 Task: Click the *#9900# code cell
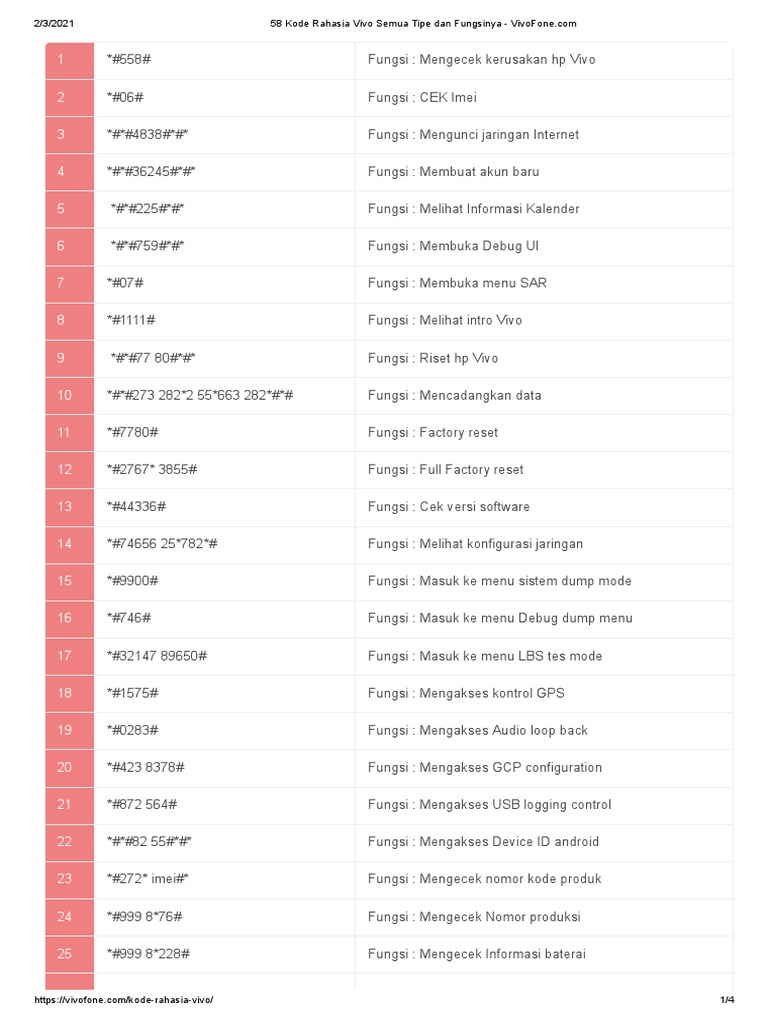pos(133,581)
